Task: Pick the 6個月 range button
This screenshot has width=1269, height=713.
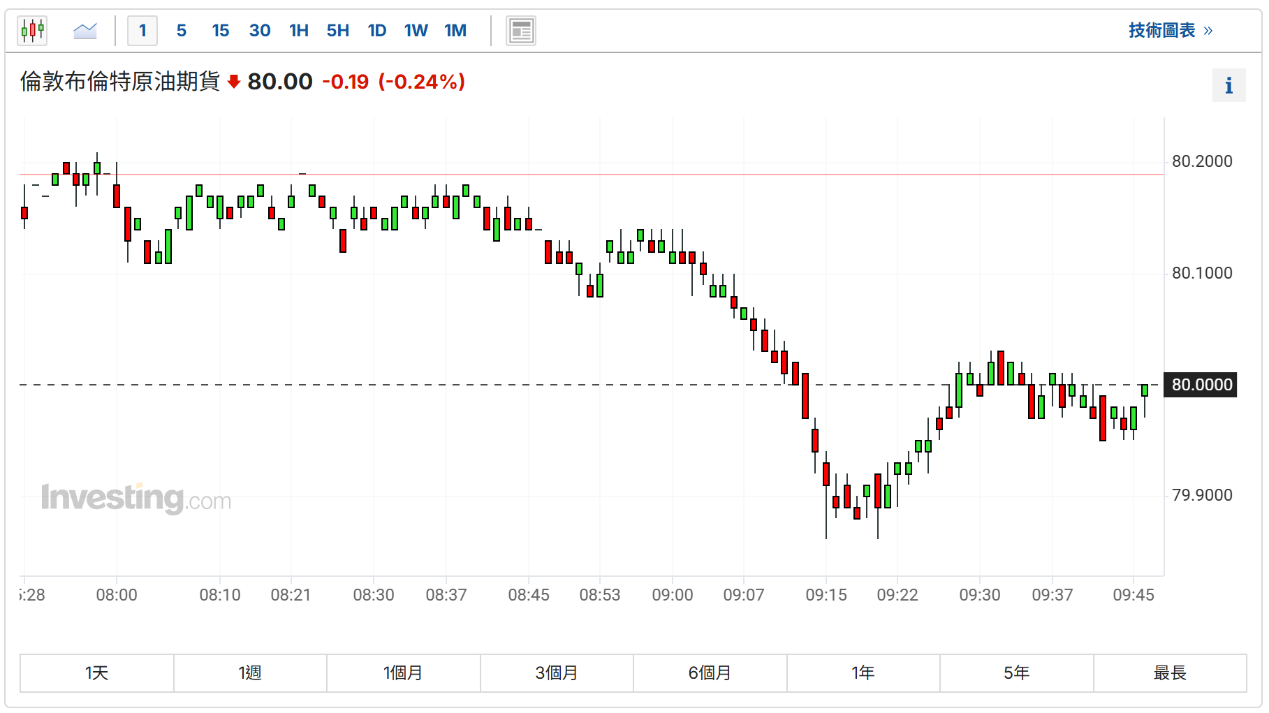Action: 710,673
